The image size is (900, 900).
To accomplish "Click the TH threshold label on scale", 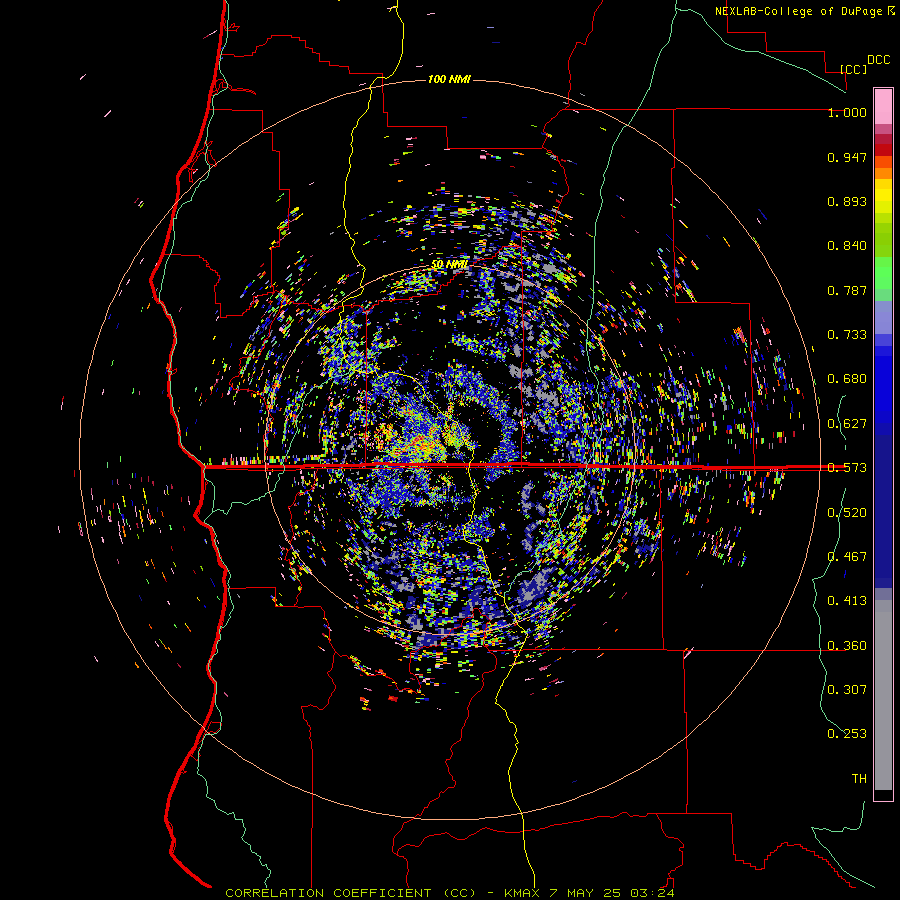I will 859,779.
